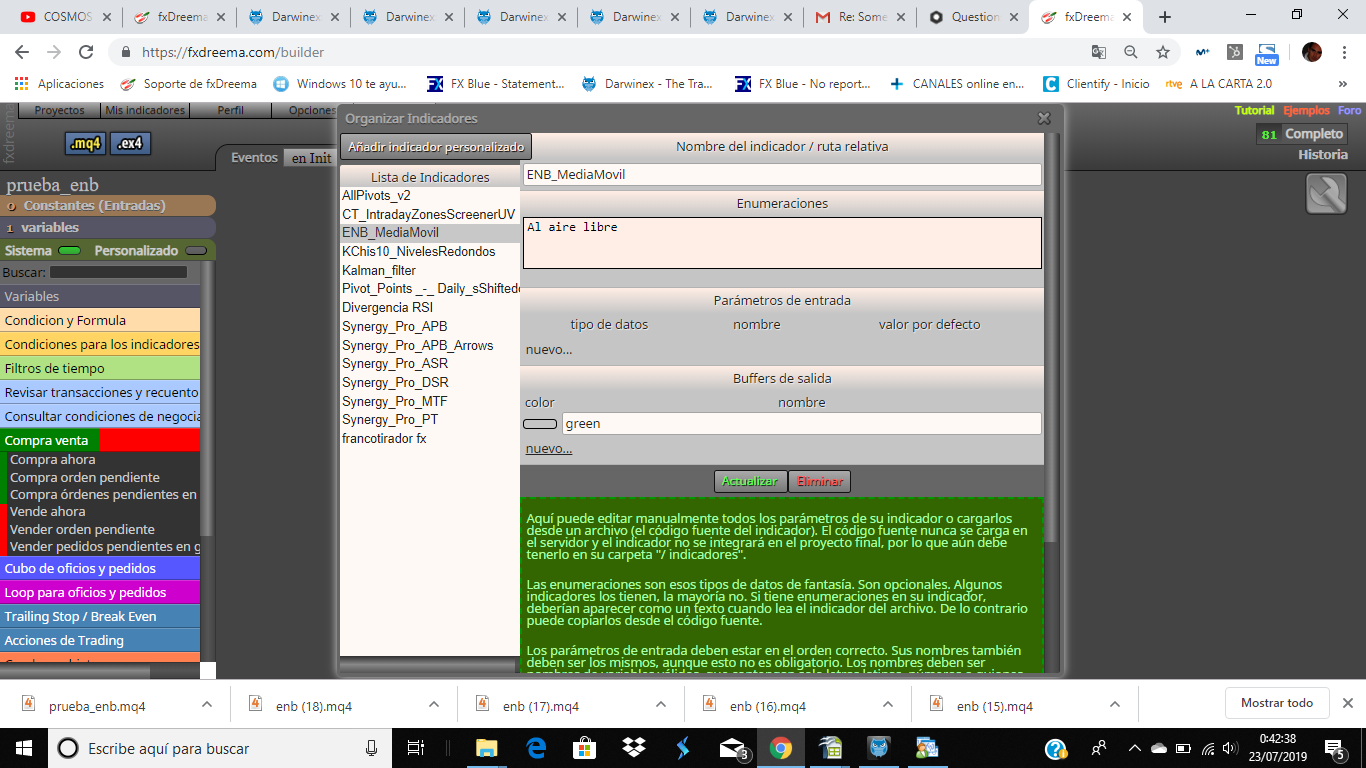Open the Ejemplos link

[1306, 111]
